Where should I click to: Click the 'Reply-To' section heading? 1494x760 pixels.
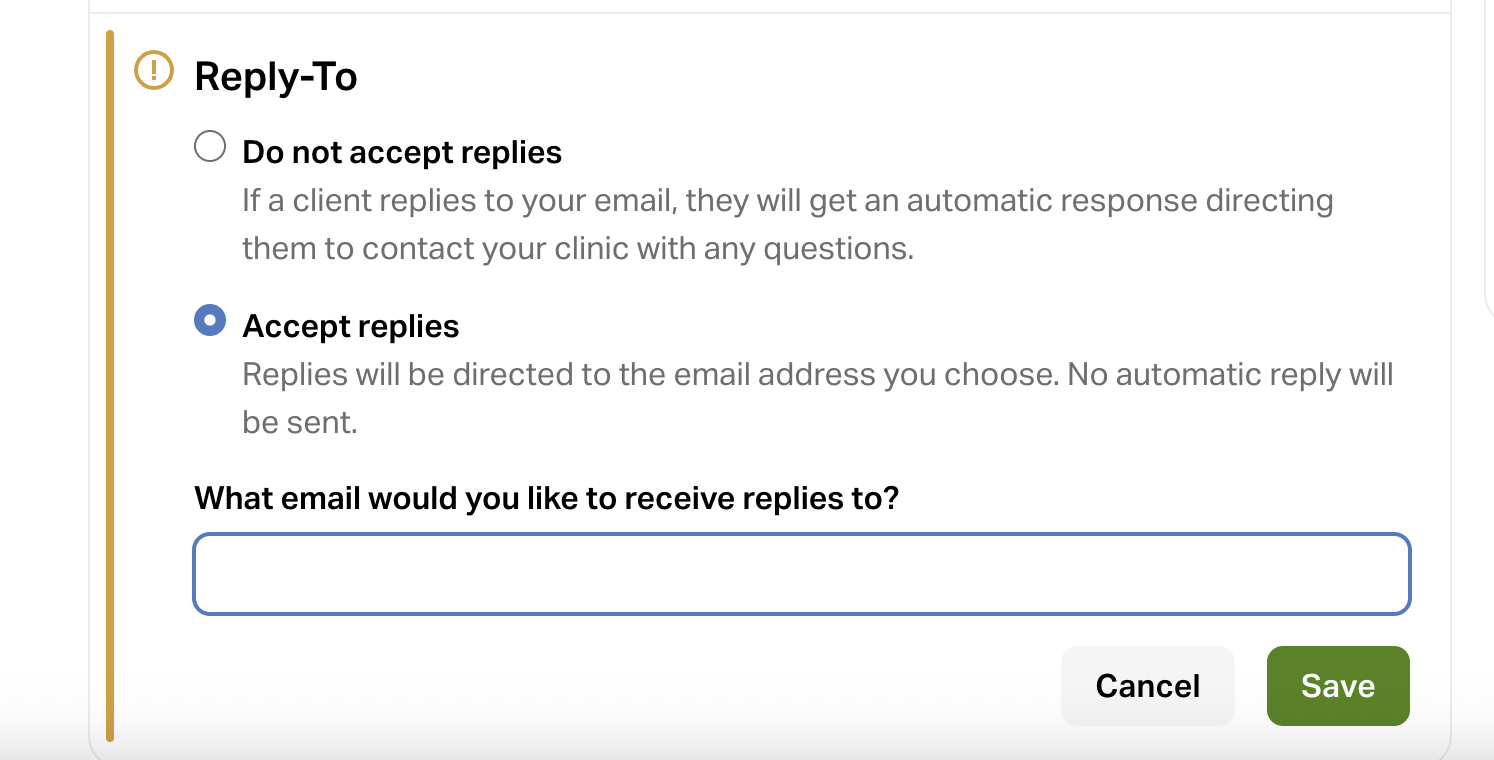[x=276, y=77]
